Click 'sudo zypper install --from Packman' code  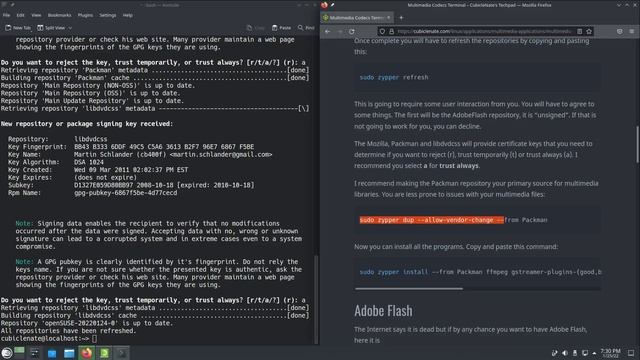[x=480, y=272]
